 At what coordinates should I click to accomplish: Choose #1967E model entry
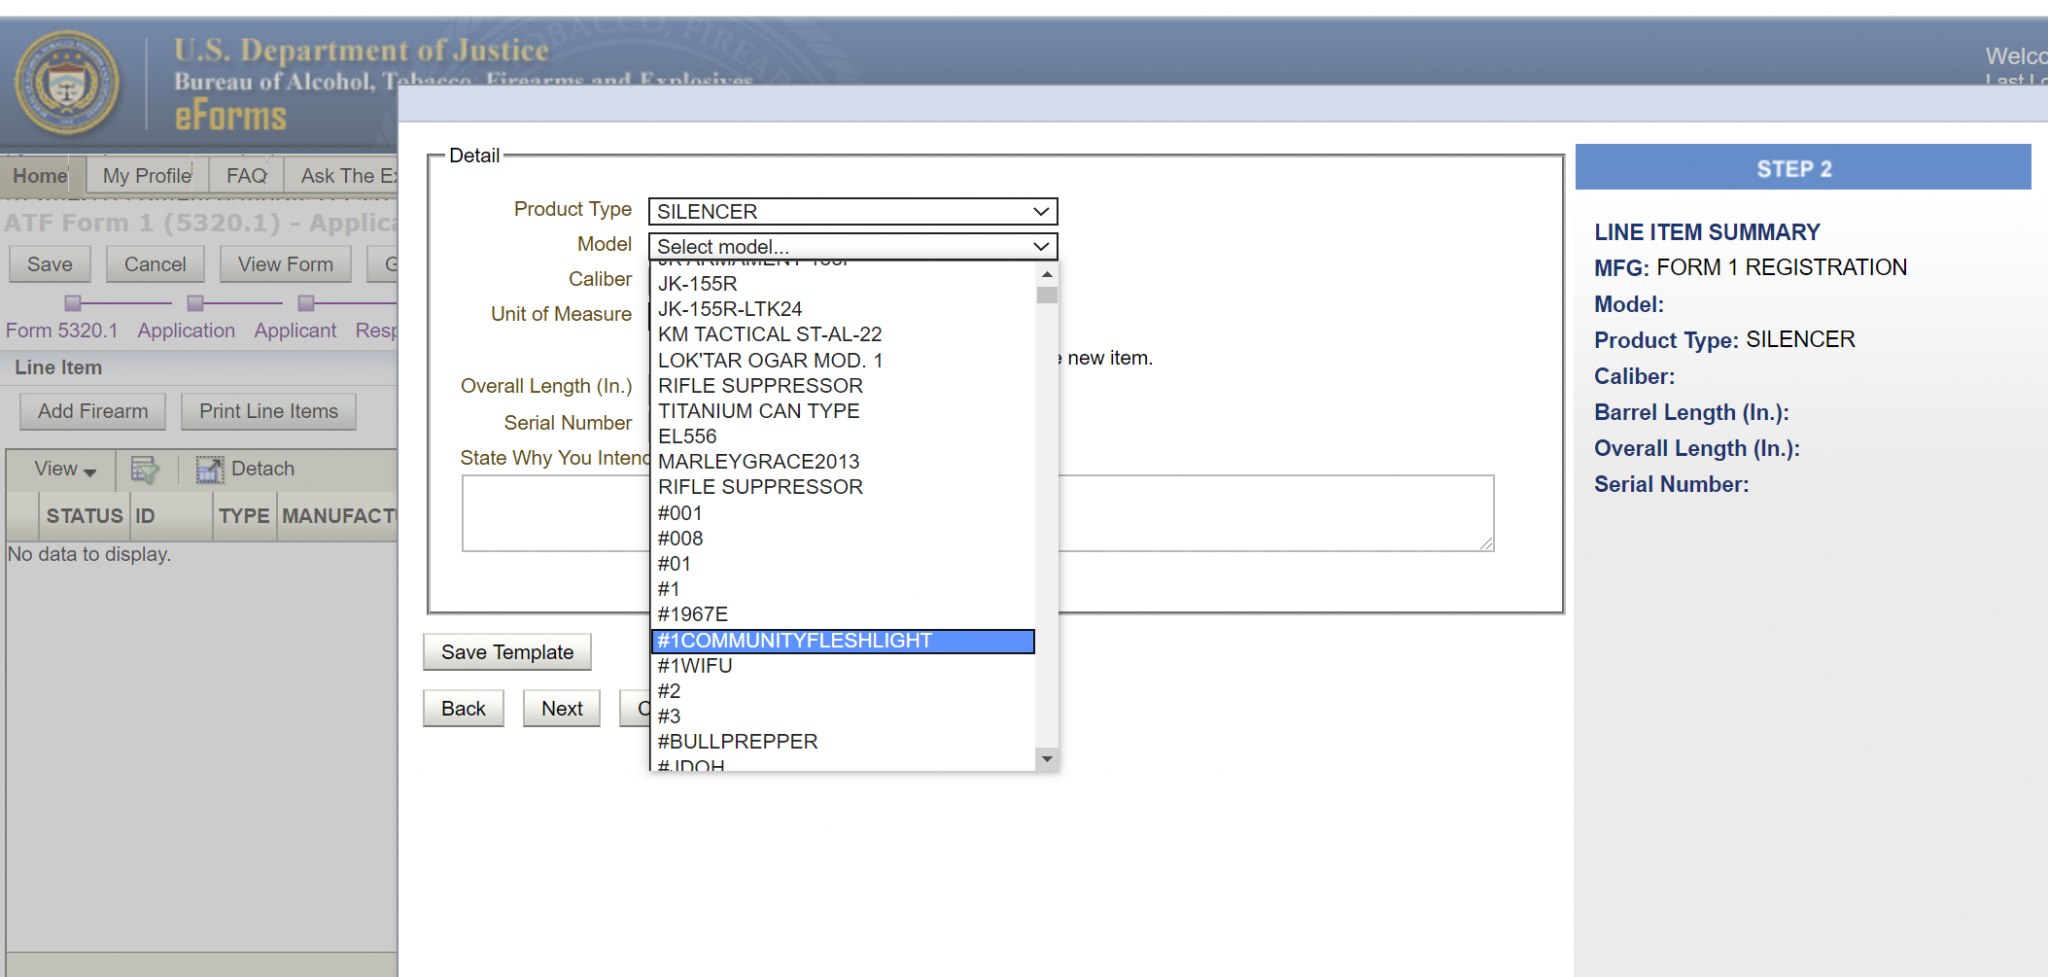842,614
